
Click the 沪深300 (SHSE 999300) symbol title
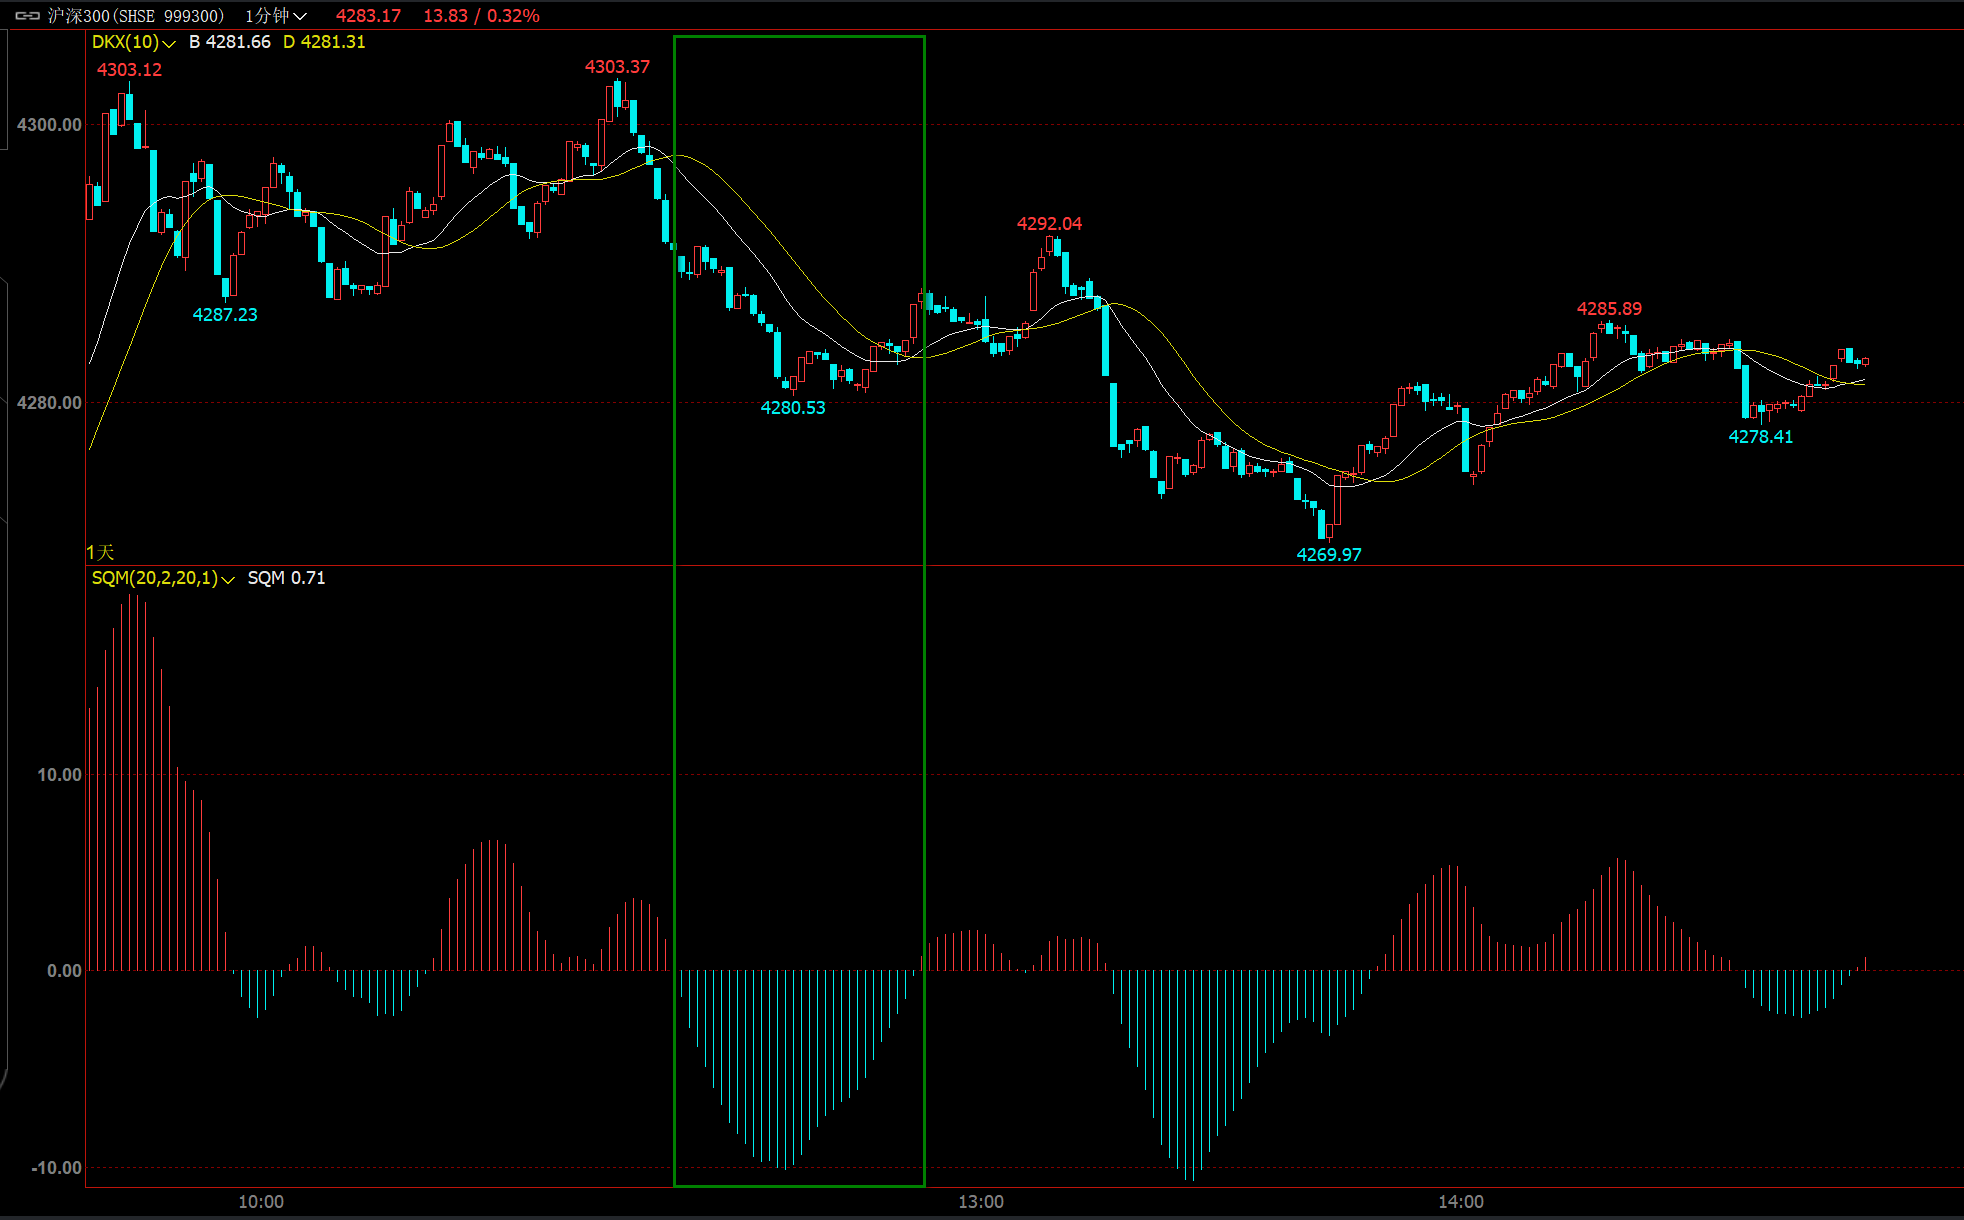pos(136,16)
